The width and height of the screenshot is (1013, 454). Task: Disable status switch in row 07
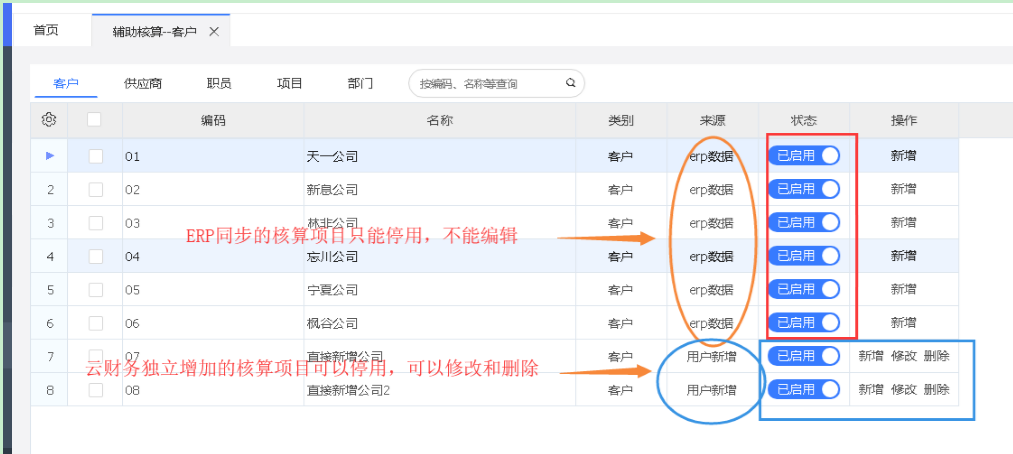[x=804, y=356]
